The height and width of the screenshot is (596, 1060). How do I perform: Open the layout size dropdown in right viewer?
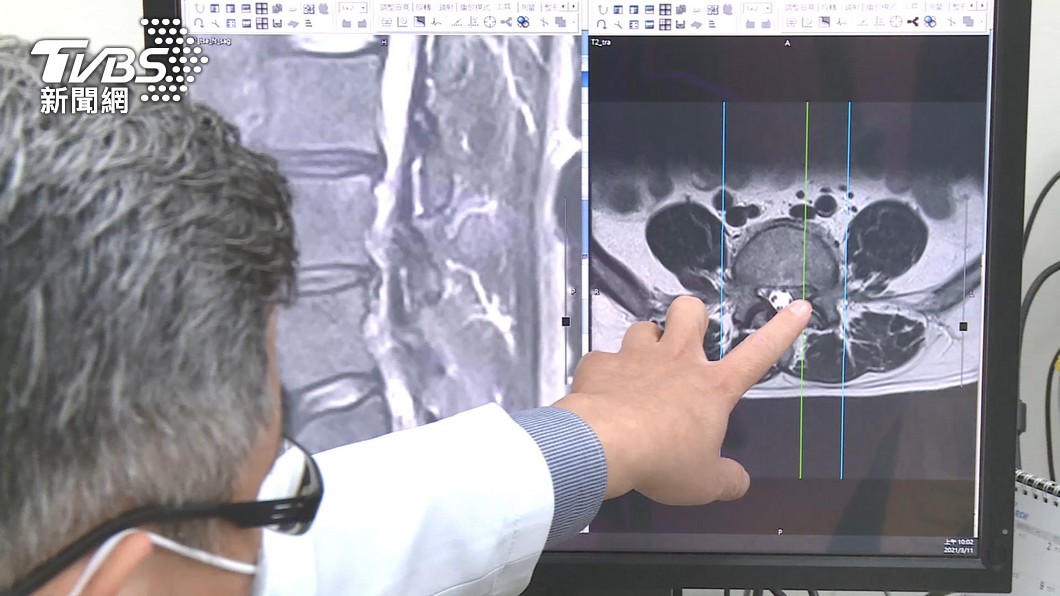coord(758,9)
